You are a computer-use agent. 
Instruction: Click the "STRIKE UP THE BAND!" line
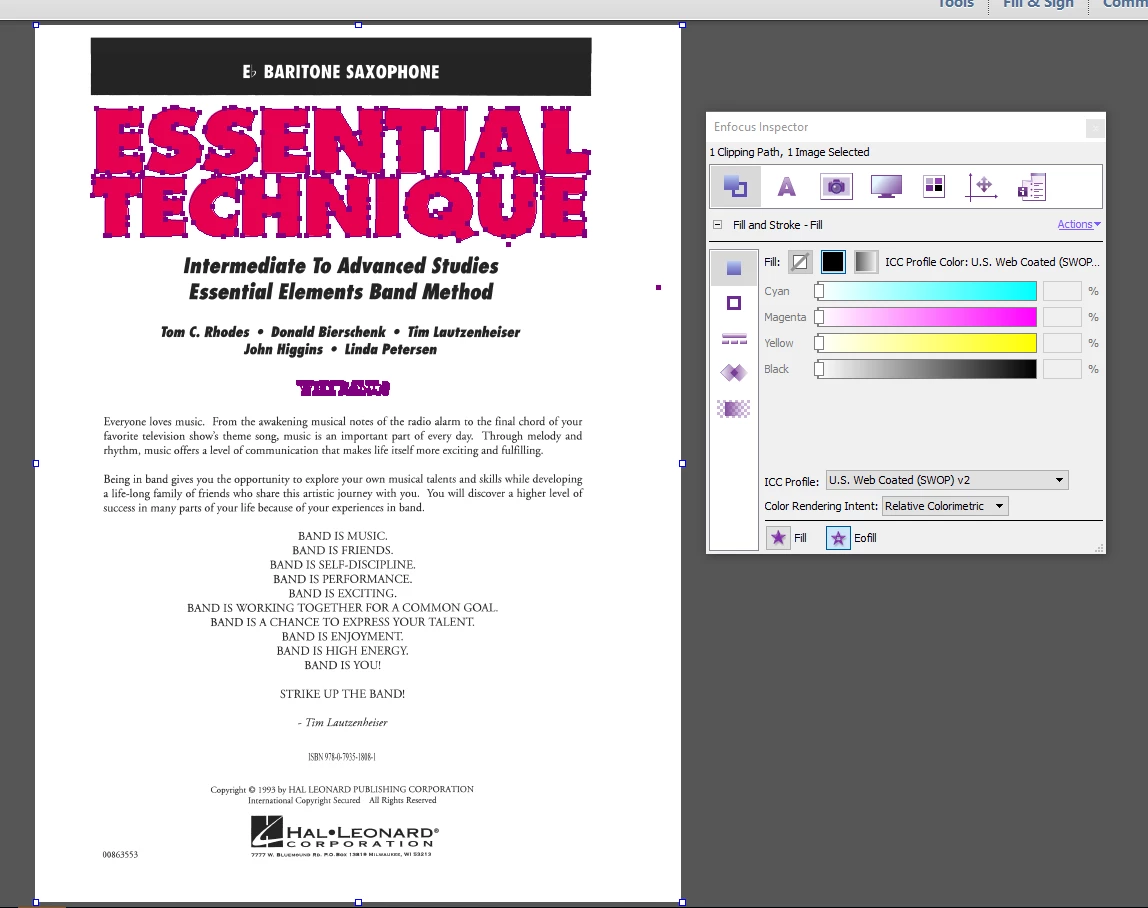click(342, 693)
